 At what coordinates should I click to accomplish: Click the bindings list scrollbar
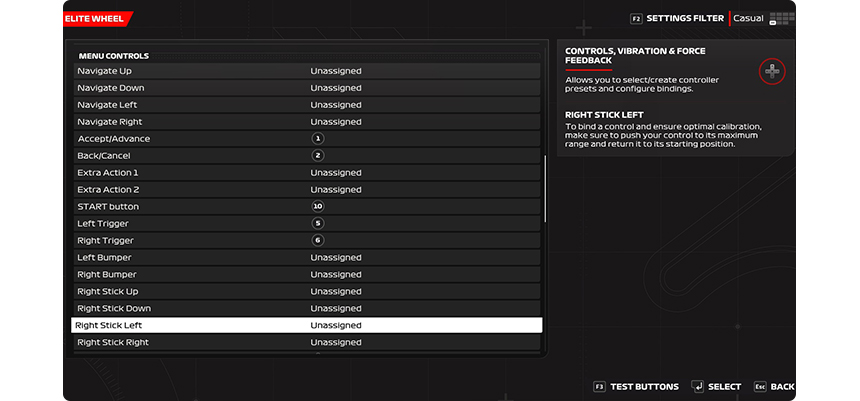coord(545,190)
